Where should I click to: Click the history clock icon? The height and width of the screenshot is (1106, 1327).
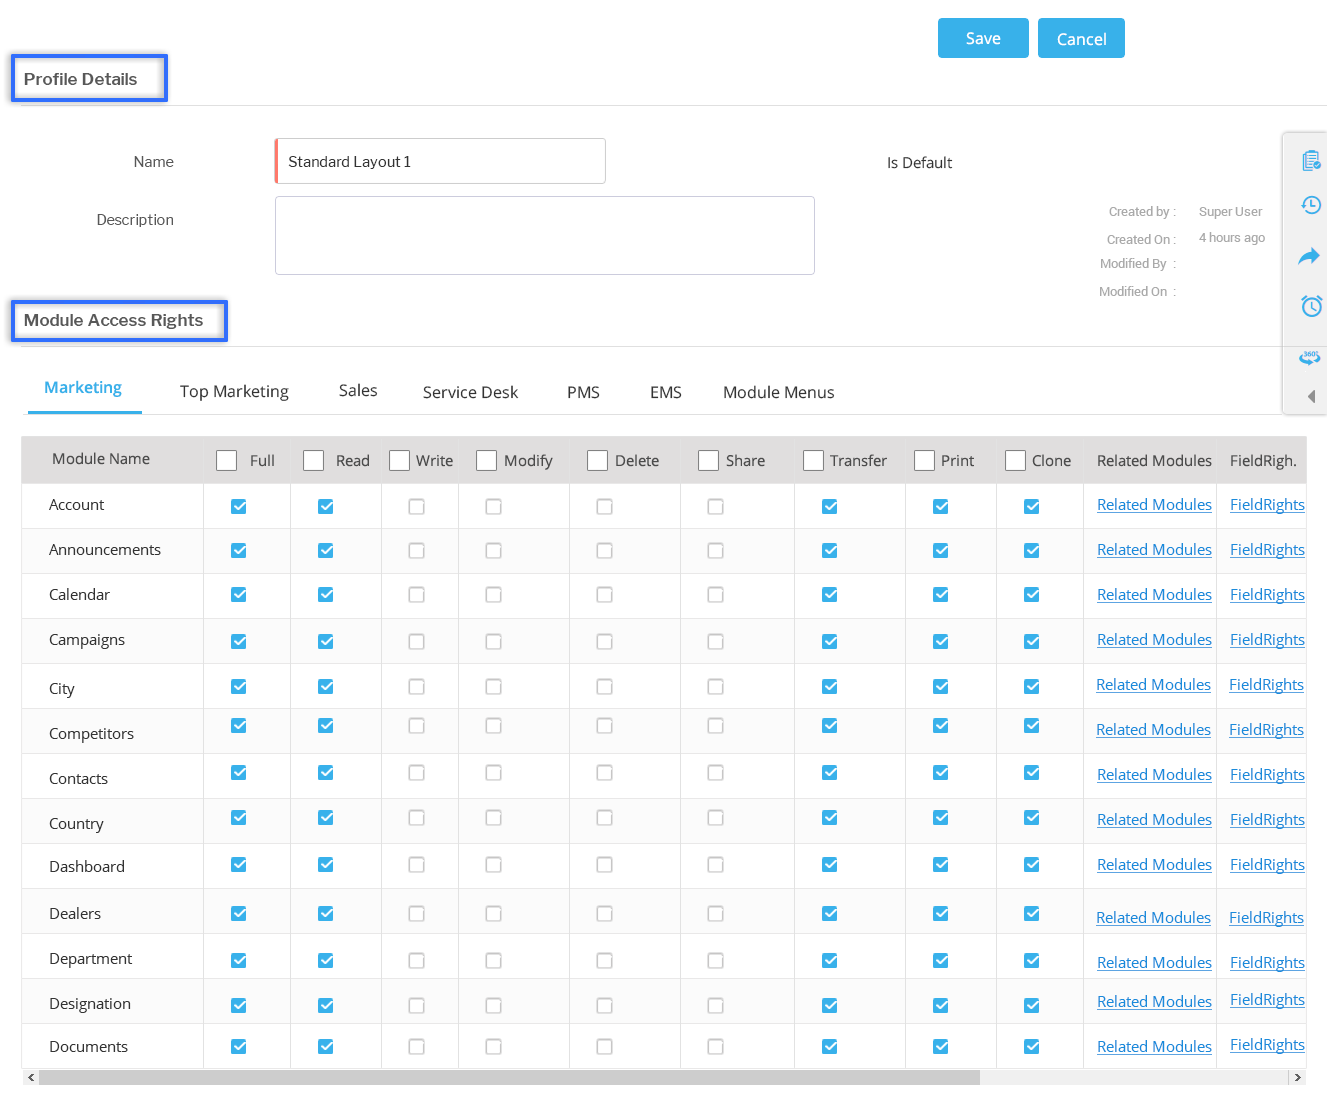point(1310,205)
